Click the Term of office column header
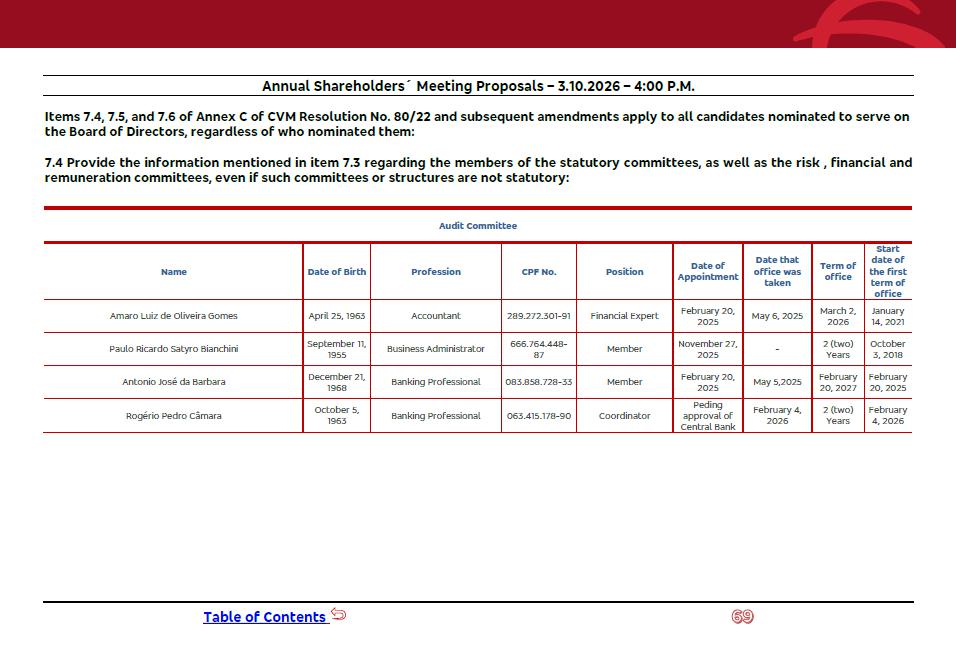The height and width of the screenshot is (671, 956). 838,272
